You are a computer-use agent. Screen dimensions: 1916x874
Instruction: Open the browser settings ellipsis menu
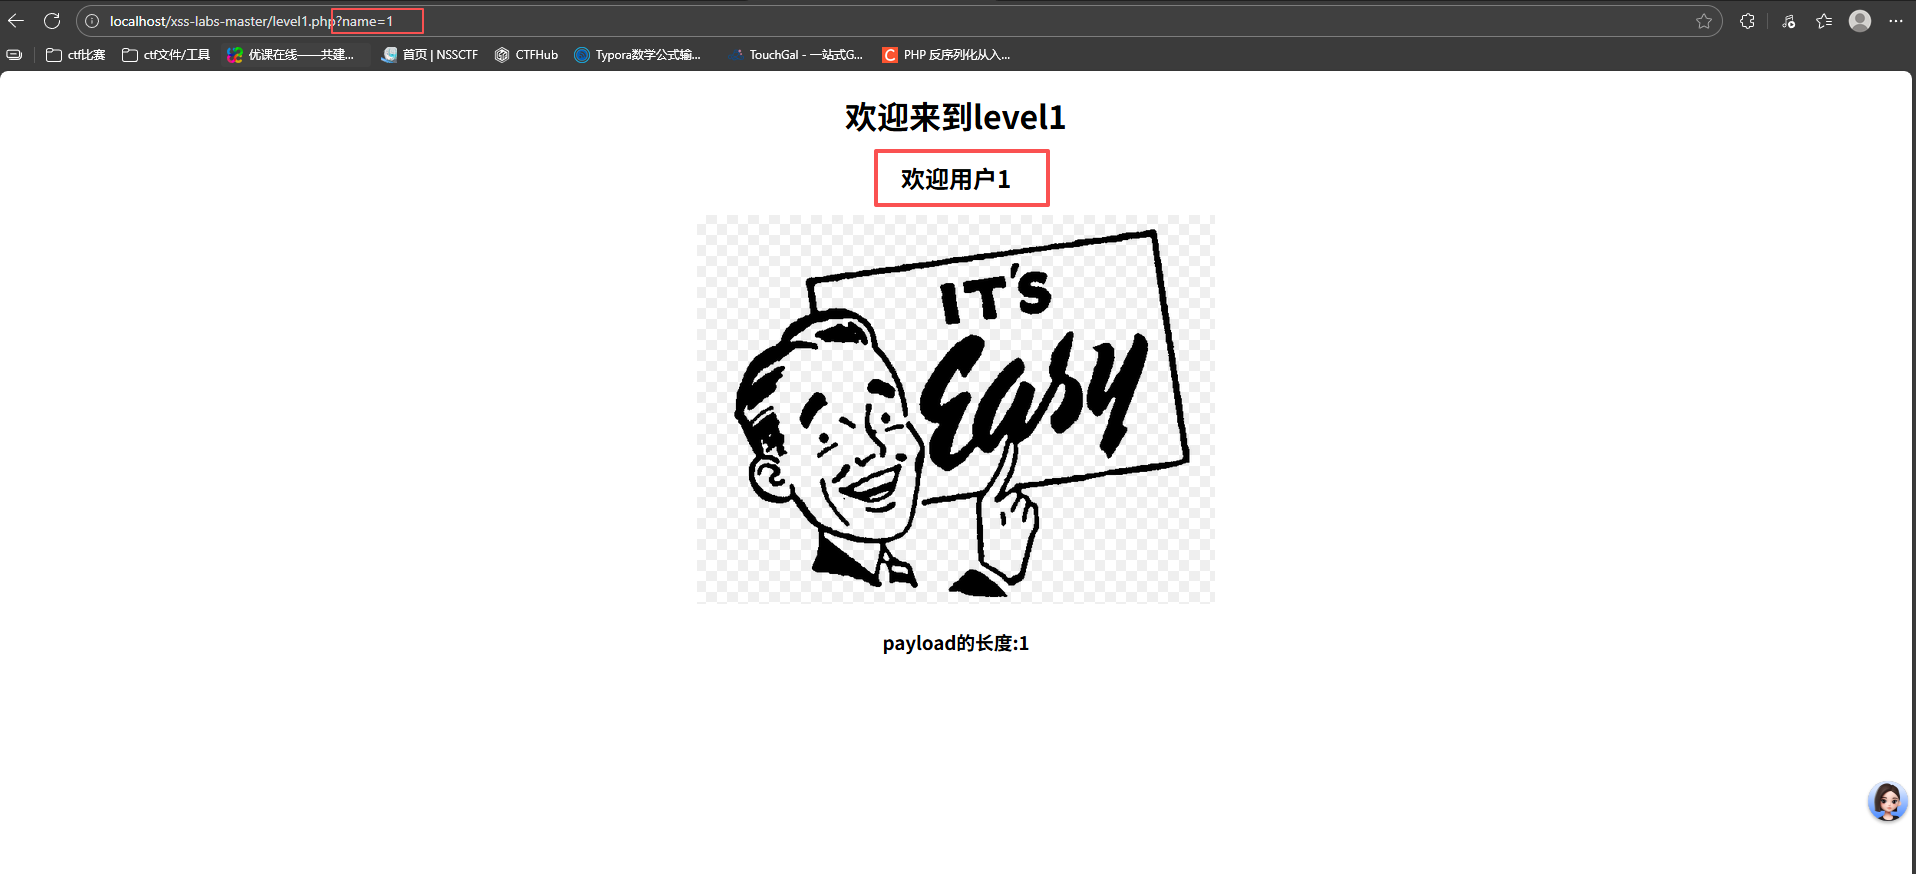(x=1896, y=21)
